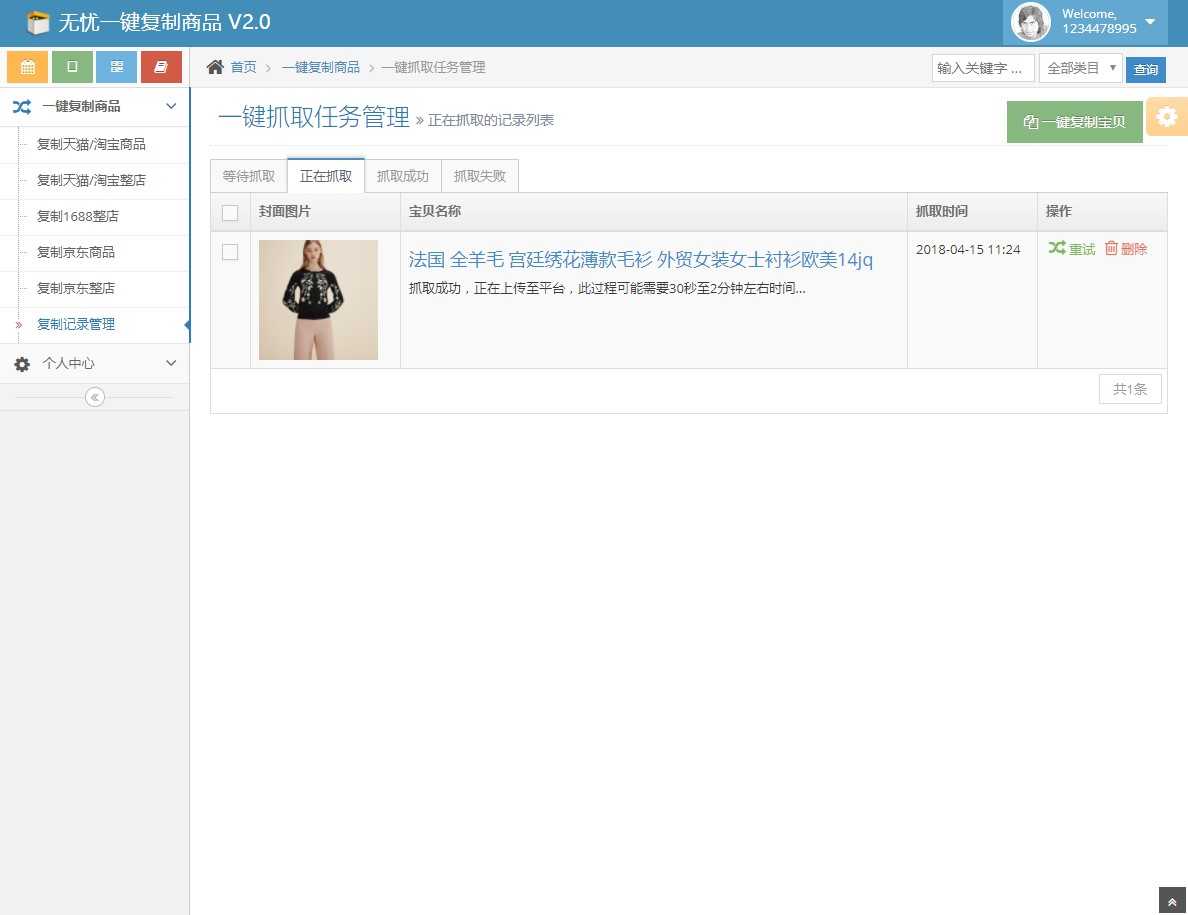Expand the 个人中心 menu chevron

(171, 363)
